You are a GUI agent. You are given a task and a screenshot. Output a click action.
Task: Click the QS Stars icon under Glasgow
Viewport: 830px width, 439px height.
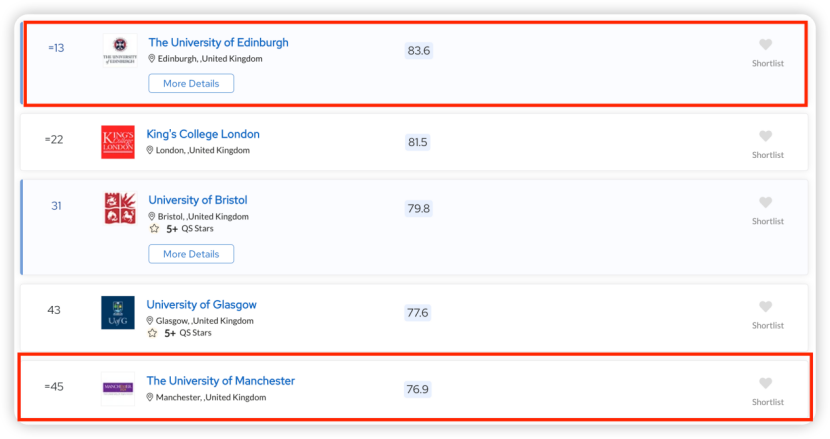click(x=153, y=333)
